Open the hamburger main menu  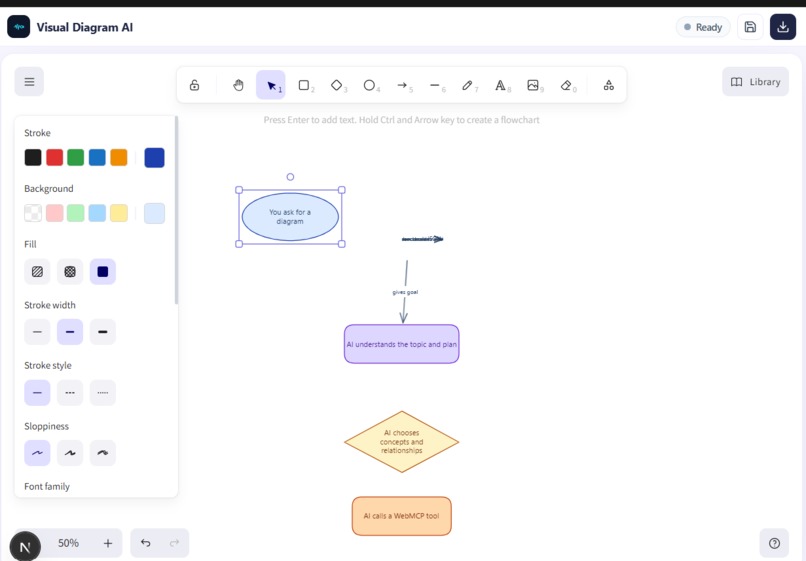tap(29, 82)
